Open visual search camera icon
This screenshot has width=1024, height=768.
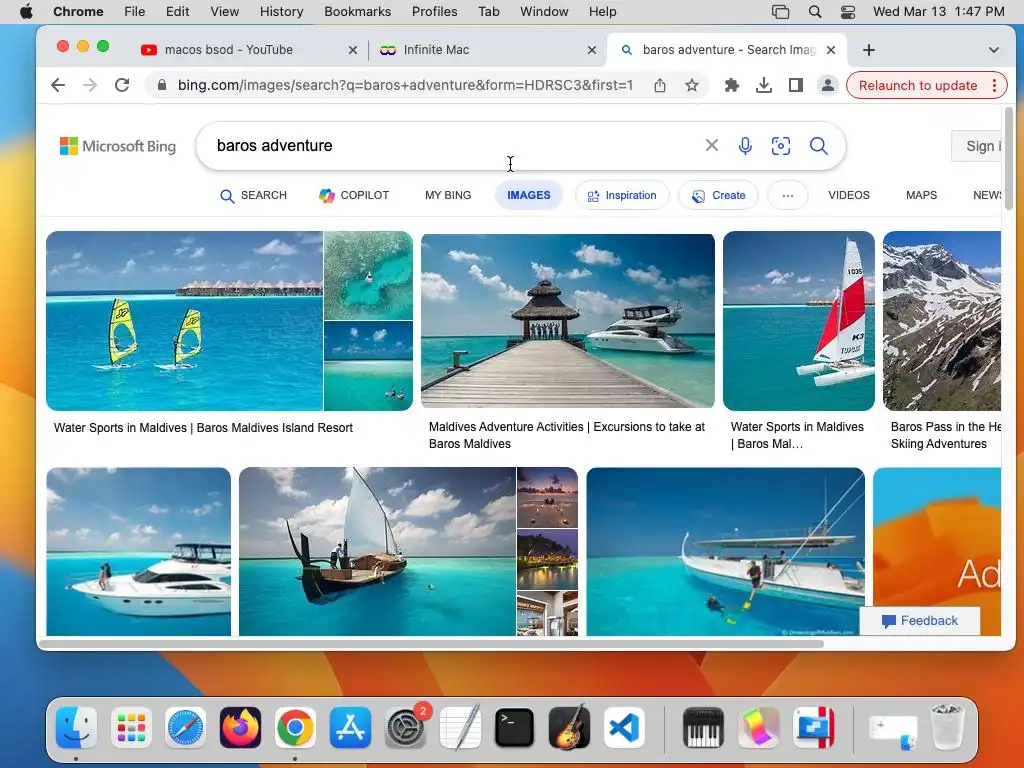point(780,146)
